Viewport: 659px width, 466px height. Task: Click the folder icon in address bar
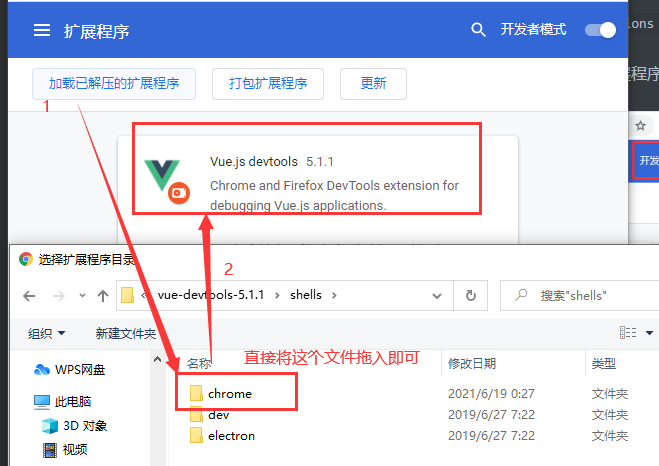[x=127, y=295]
